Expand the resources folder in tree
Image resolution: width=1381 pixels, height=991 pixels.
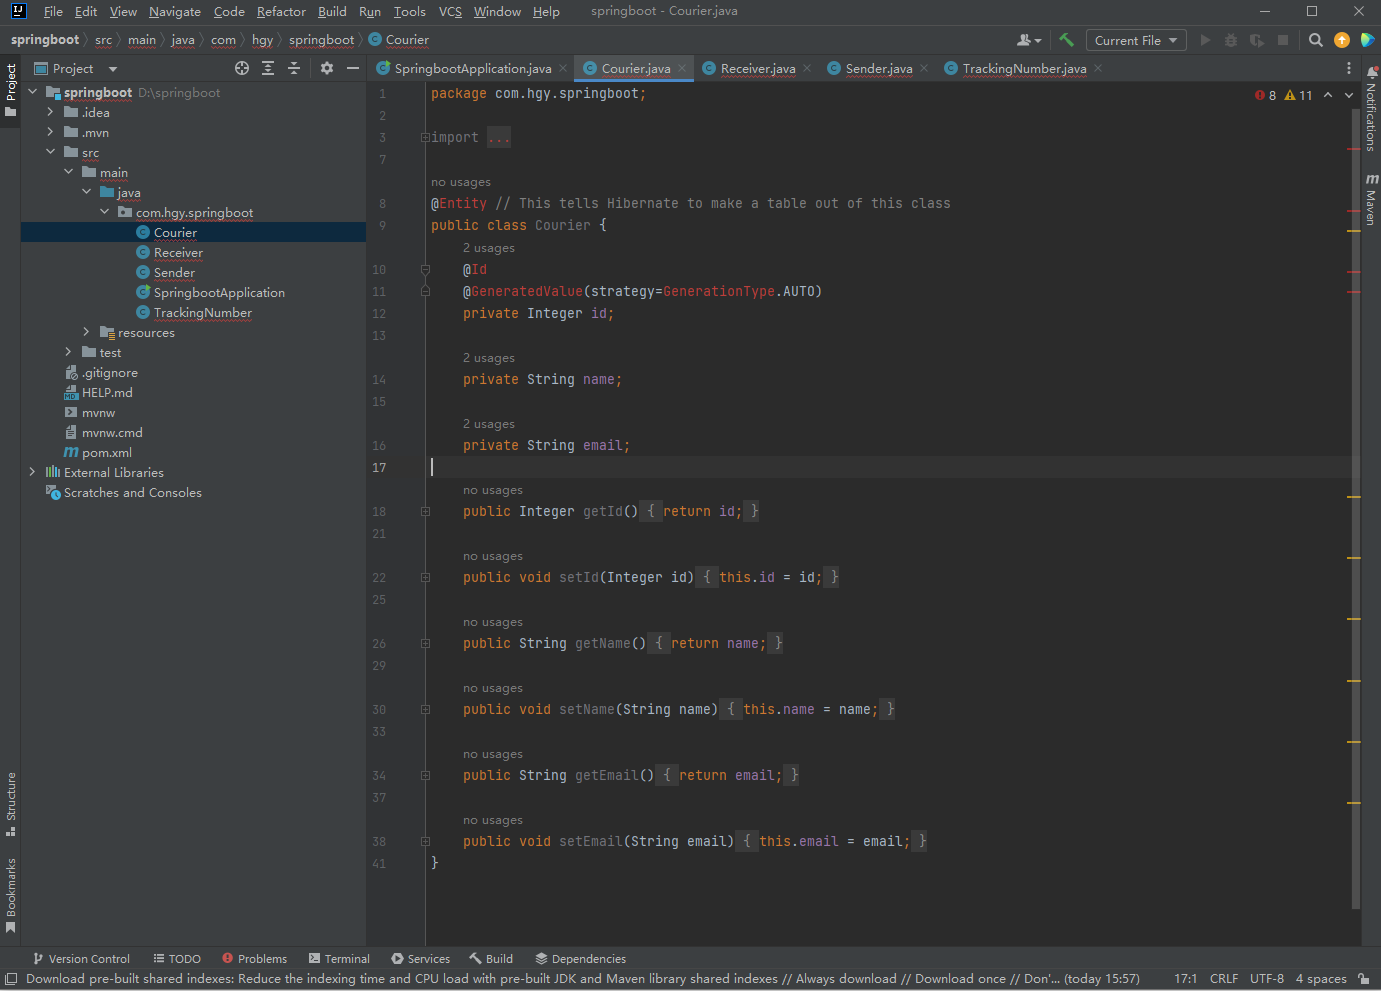[86, 332]
